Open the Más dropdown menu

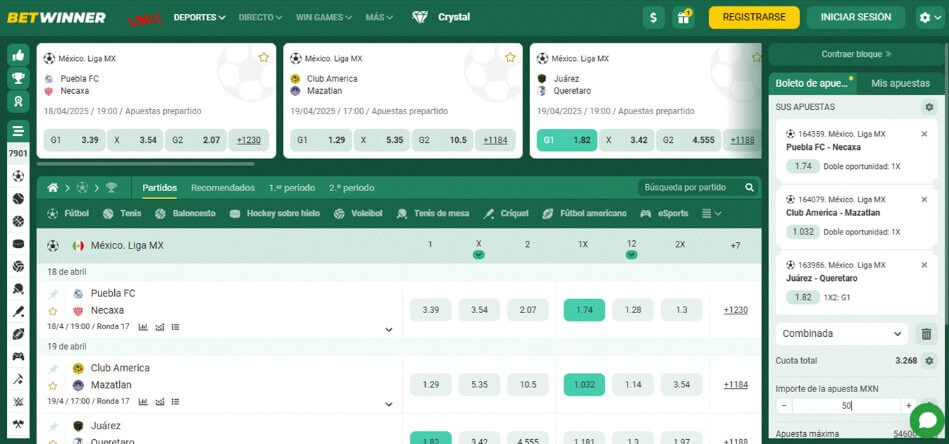pos(379,18)
